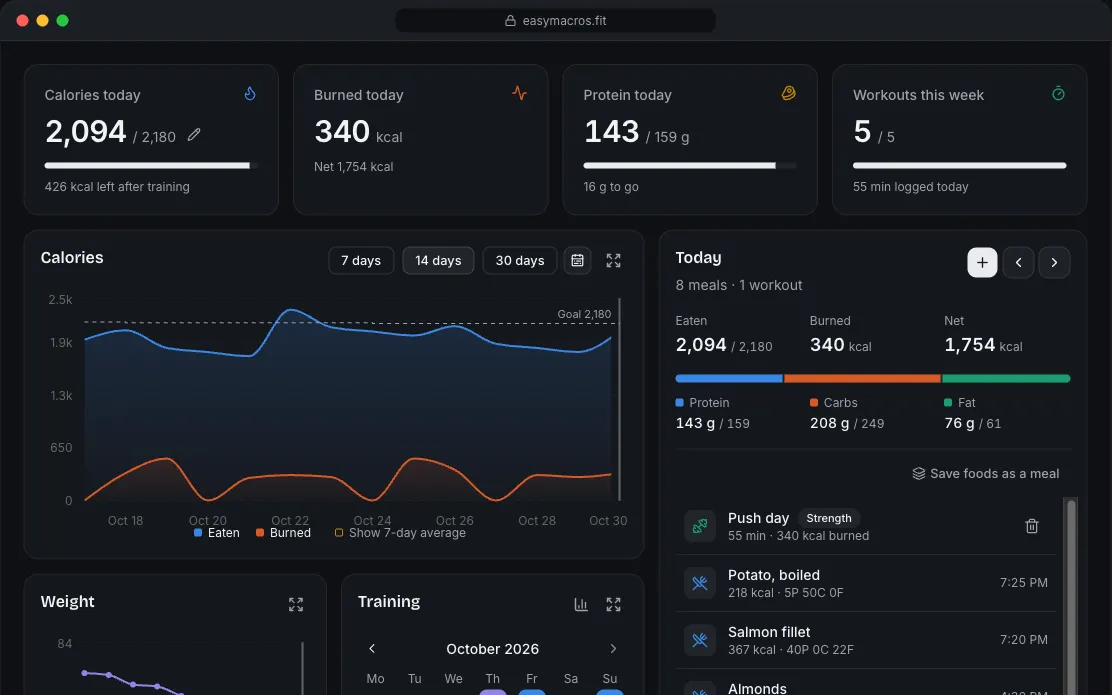Go to previous day in Today panel
The image size is (1112, 695).
pos(1018,262)
